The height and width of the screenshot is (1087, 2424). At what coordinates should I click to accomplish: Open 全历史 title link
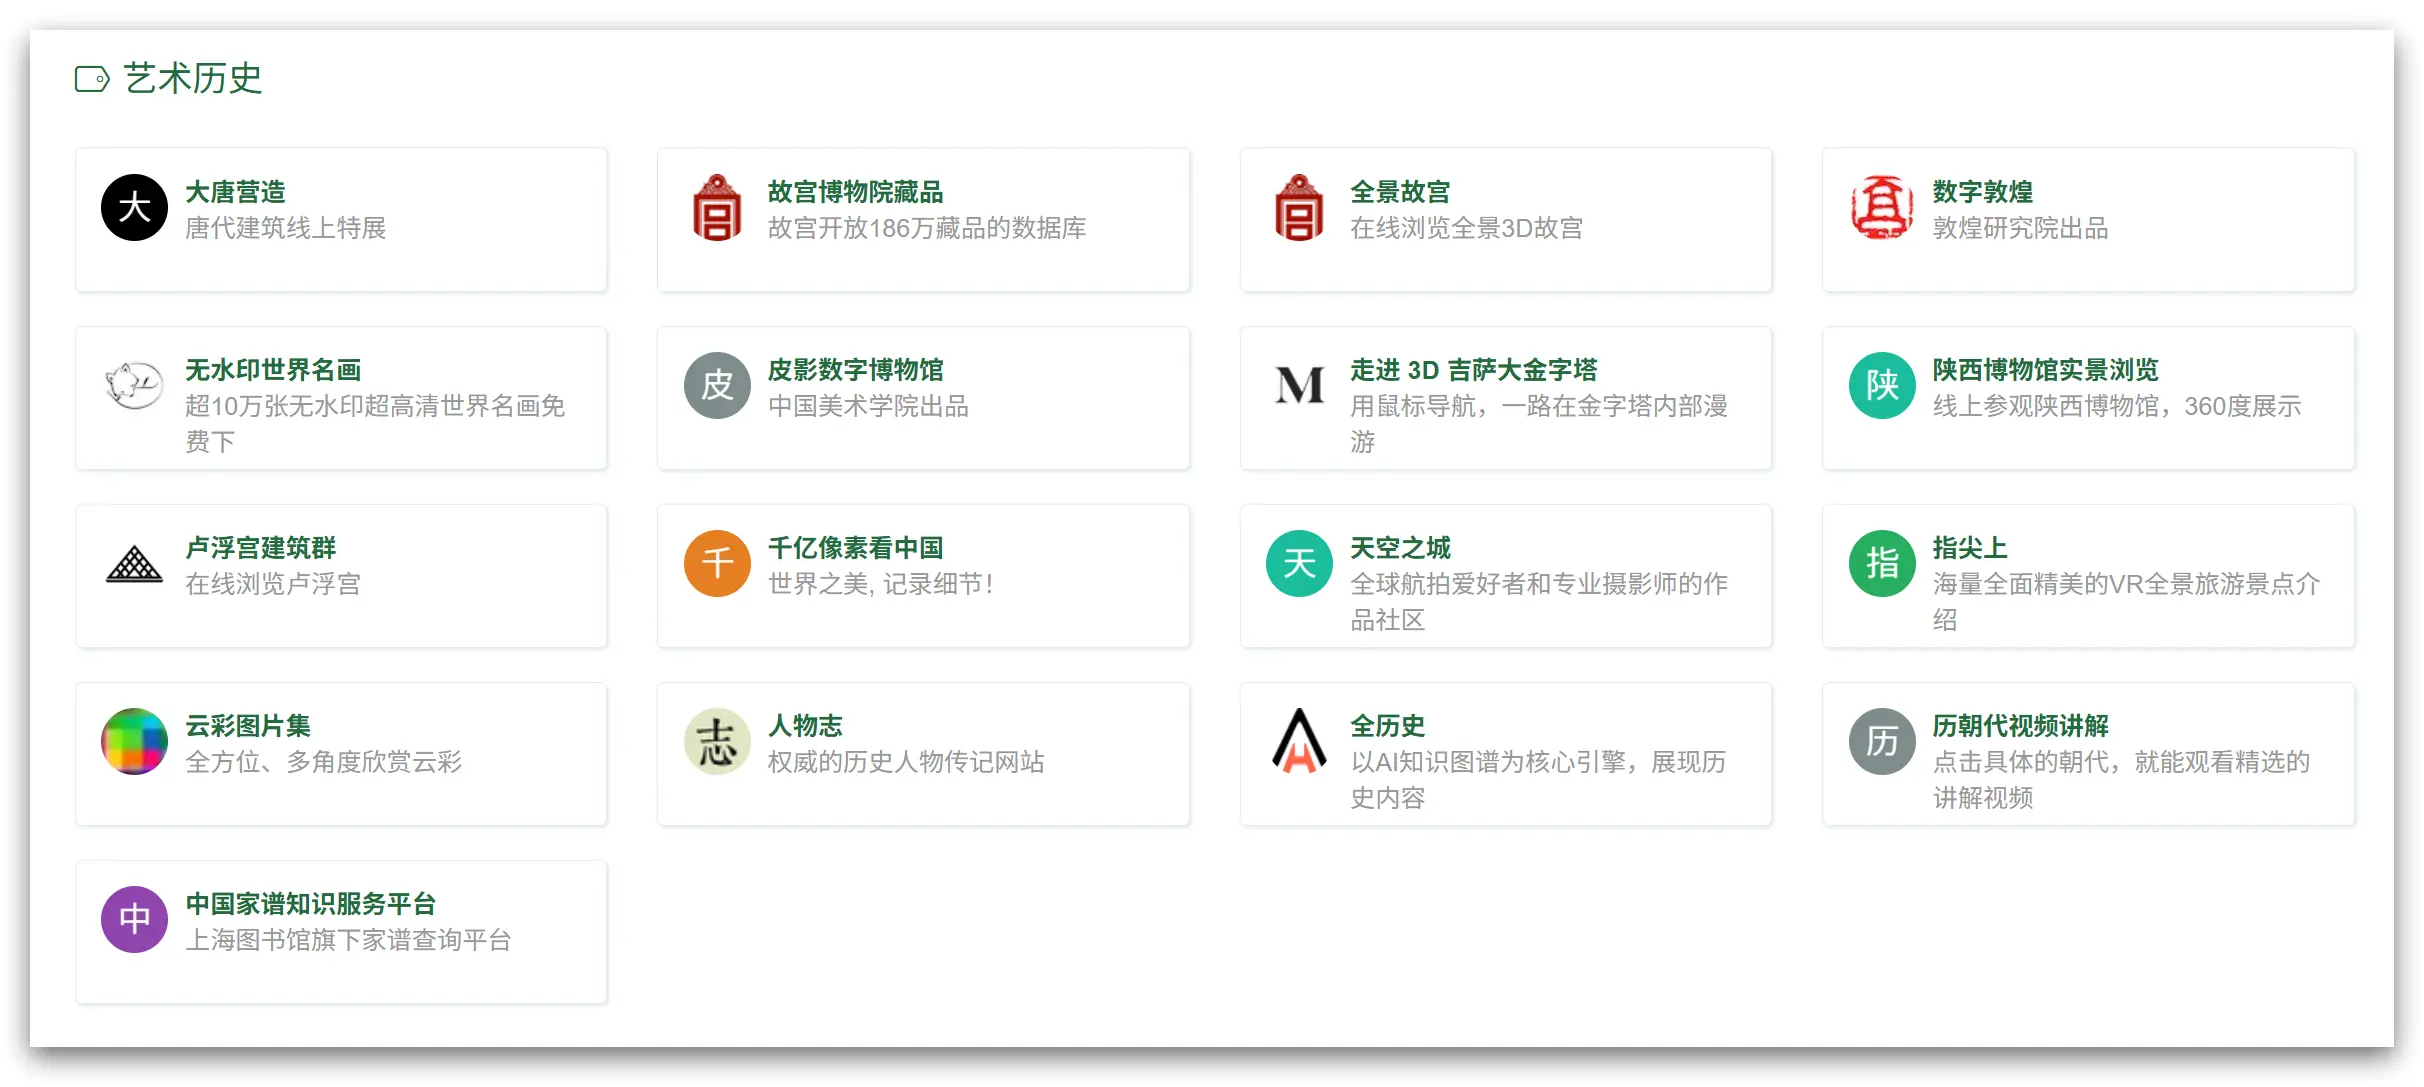(1387, 726)
